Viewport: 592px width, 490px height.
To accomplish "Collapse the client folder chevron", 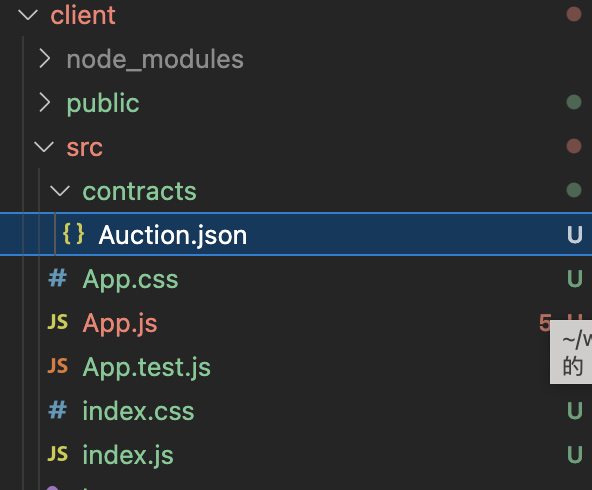I will pyautogui.click(x=28, y=15).
